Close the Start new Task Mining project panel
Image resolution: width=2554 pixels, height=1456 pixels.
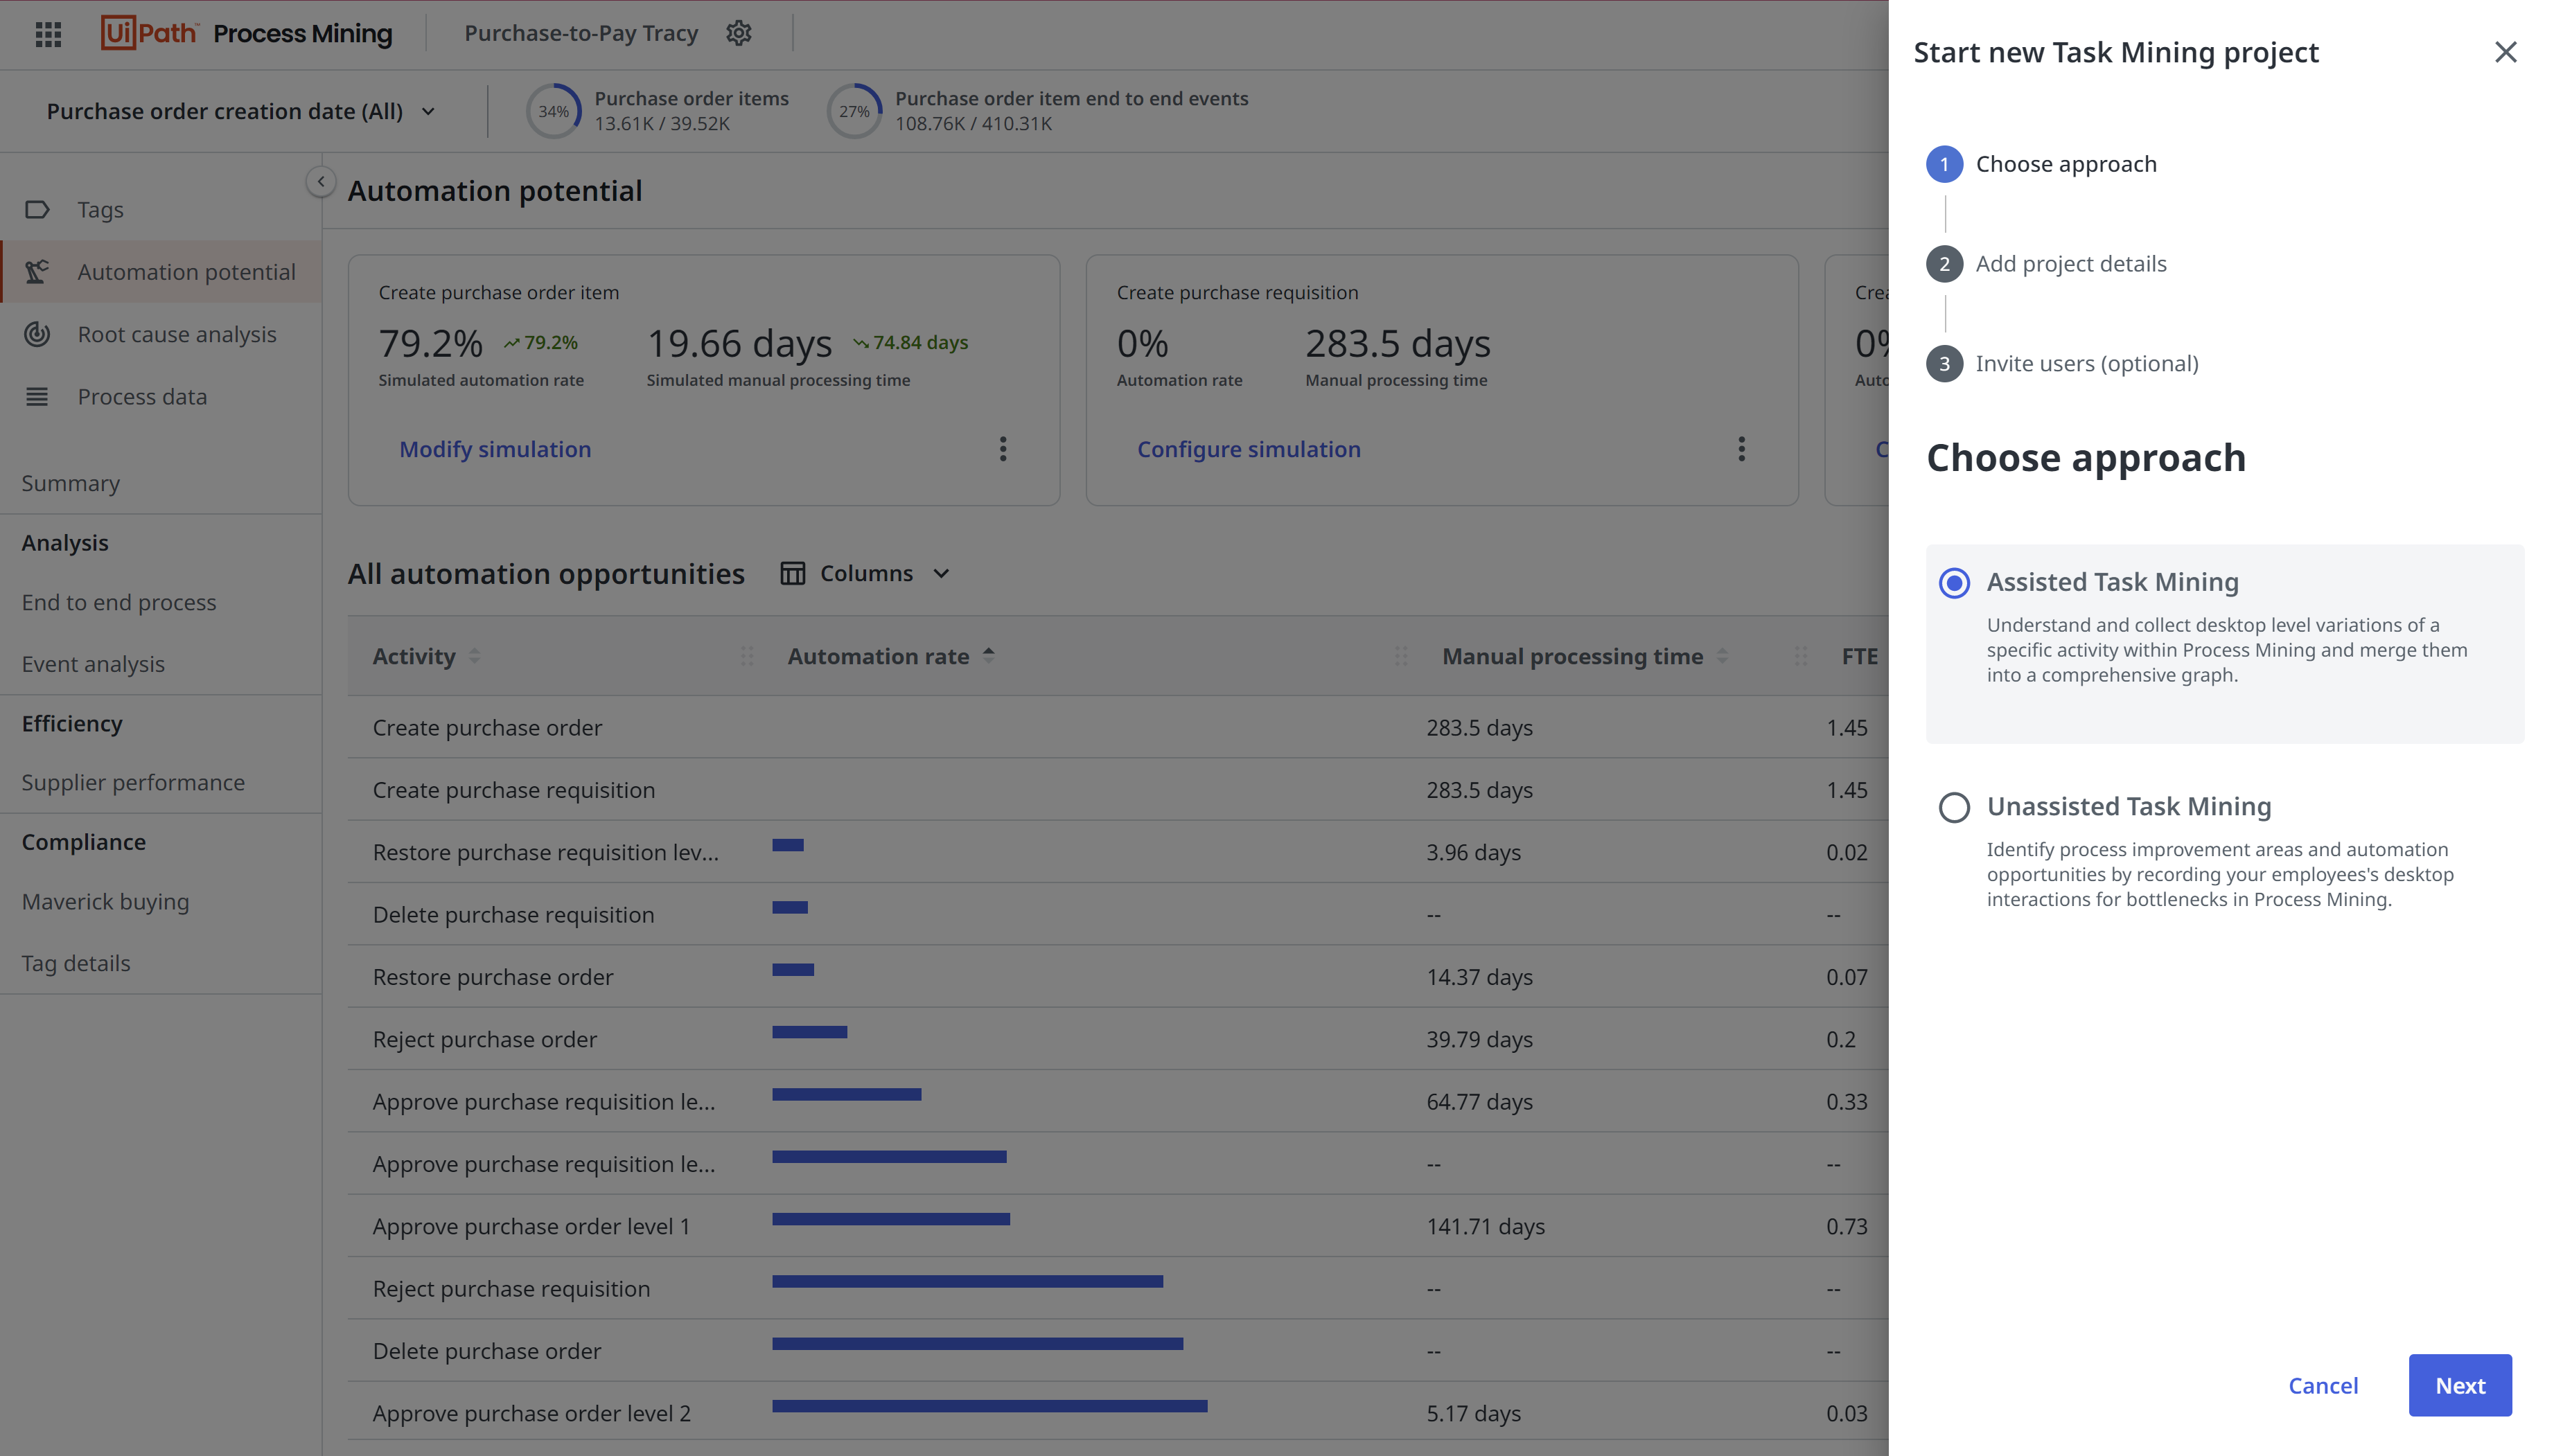click(2505, 52)
